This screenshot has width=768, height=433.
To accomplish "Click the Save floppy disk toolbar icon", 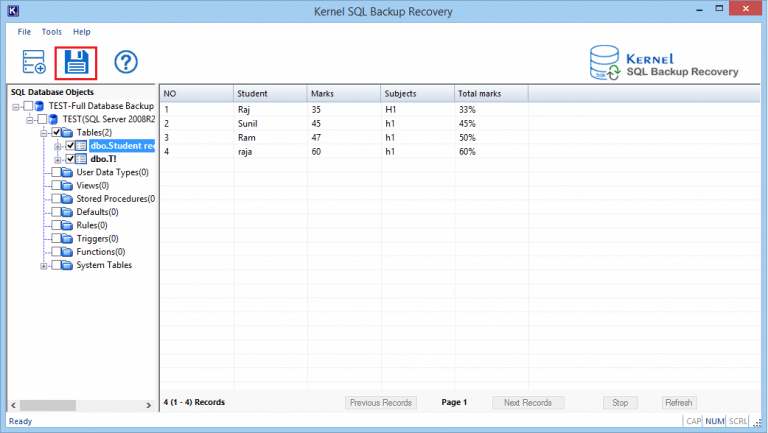I will point(76,63).
